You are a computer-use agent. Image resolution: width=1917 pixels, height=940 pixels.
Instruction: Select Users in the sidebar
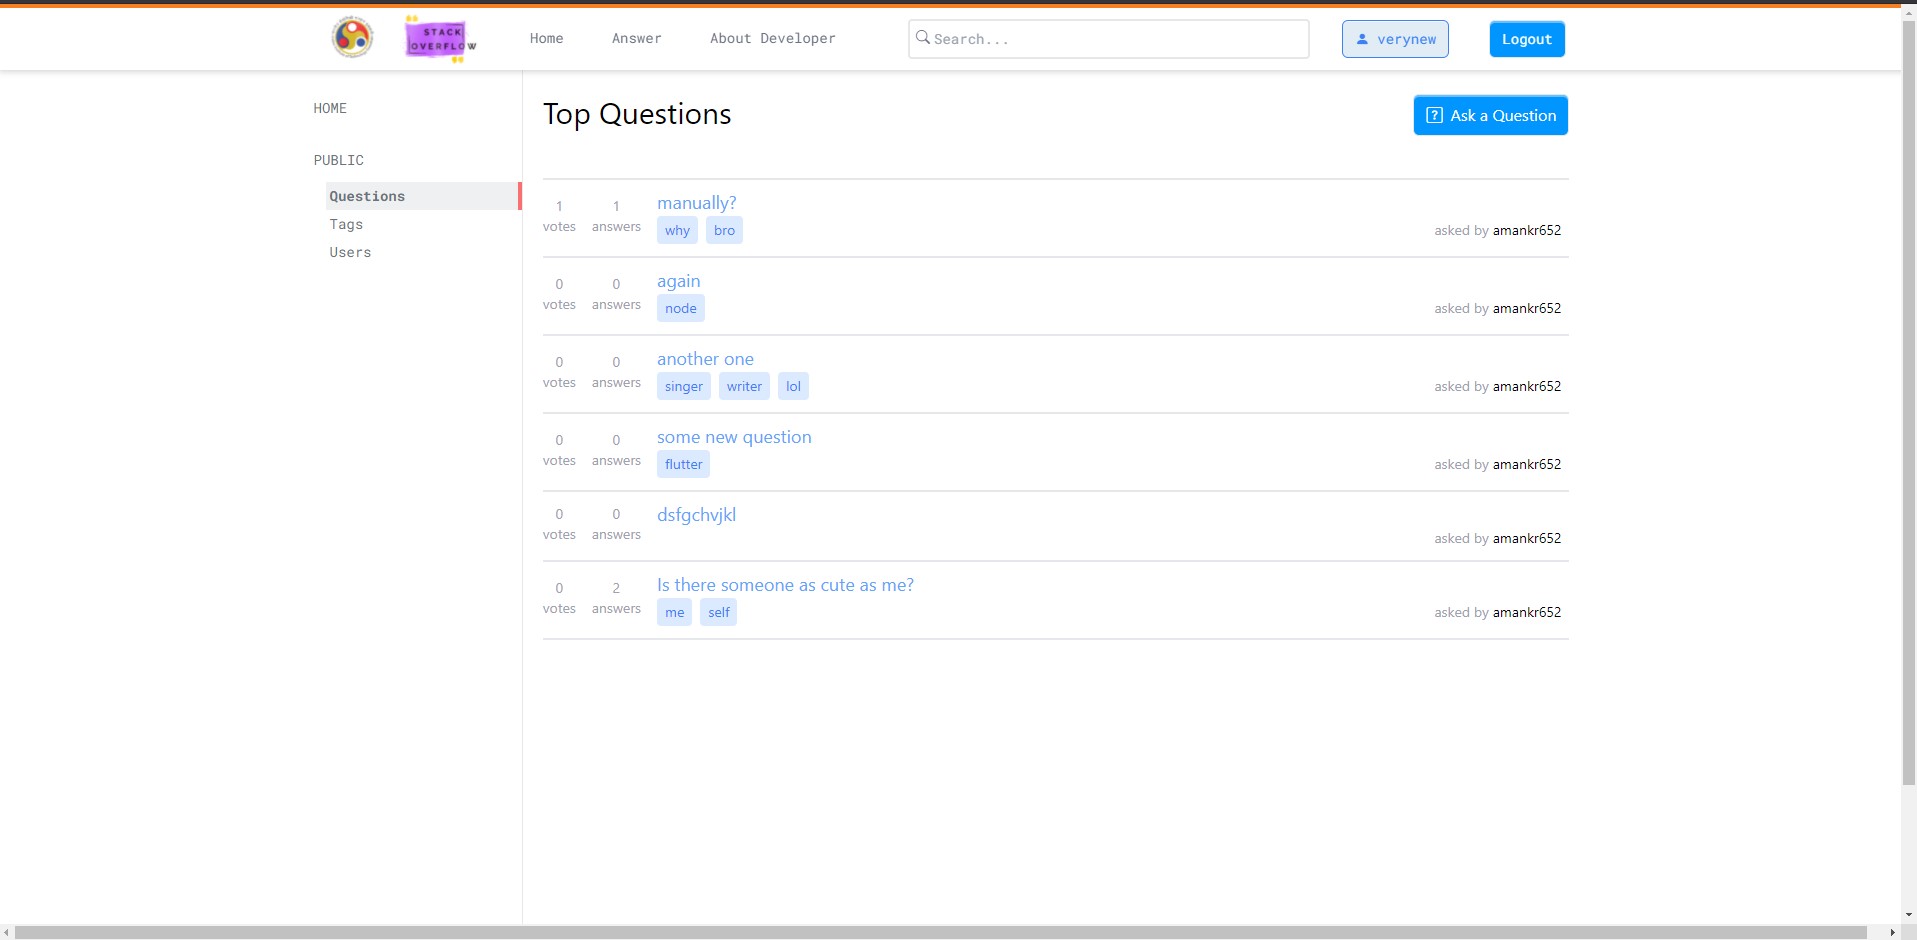(349, 252)
